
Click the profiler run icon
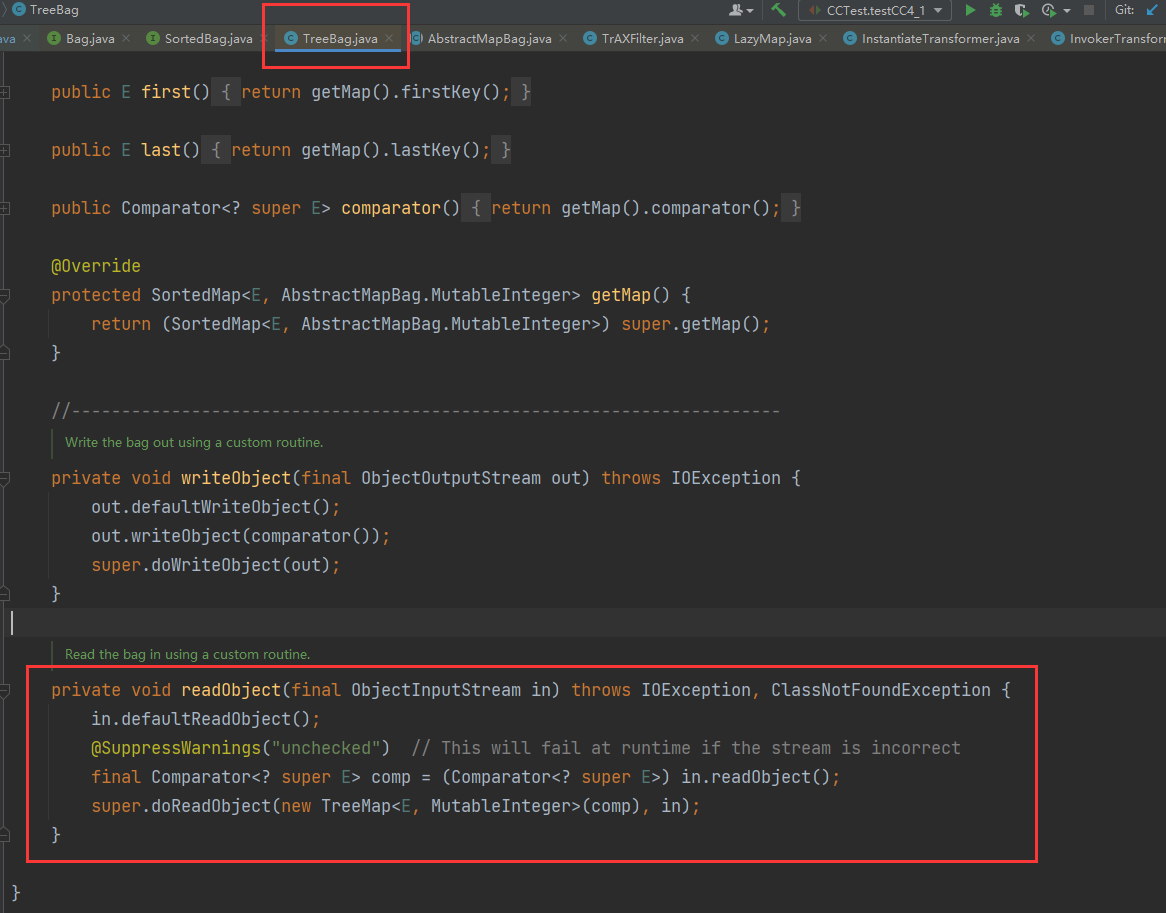pos(1049,10)
